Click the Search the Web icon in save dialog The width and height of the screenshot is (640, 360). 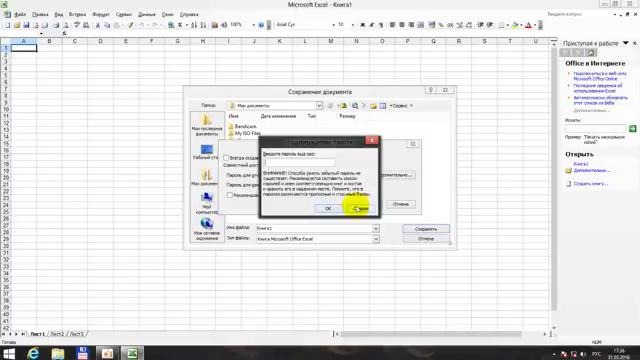pyautogui.click(x=355, y=106)
